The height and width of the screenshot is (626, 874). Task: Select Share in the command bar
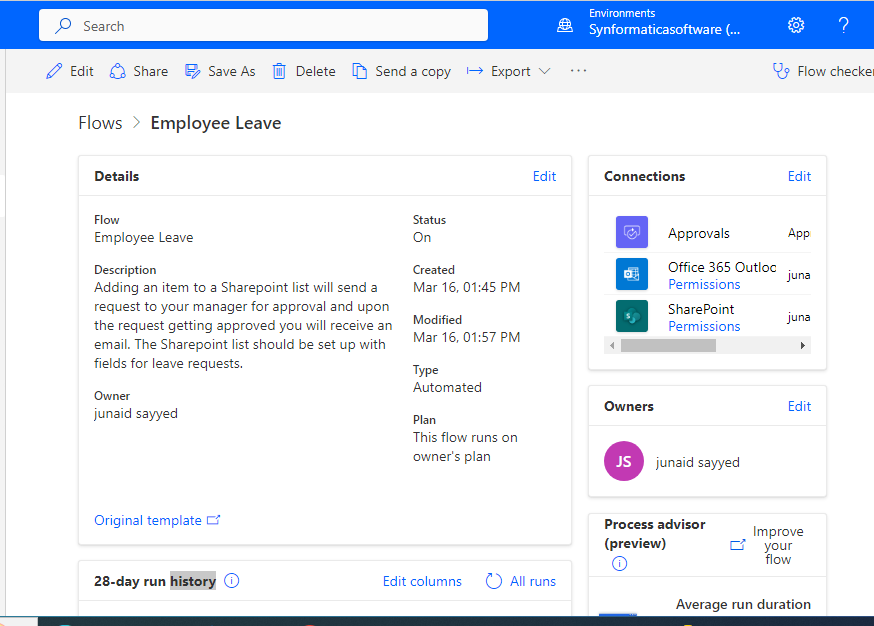click(139, 71)
